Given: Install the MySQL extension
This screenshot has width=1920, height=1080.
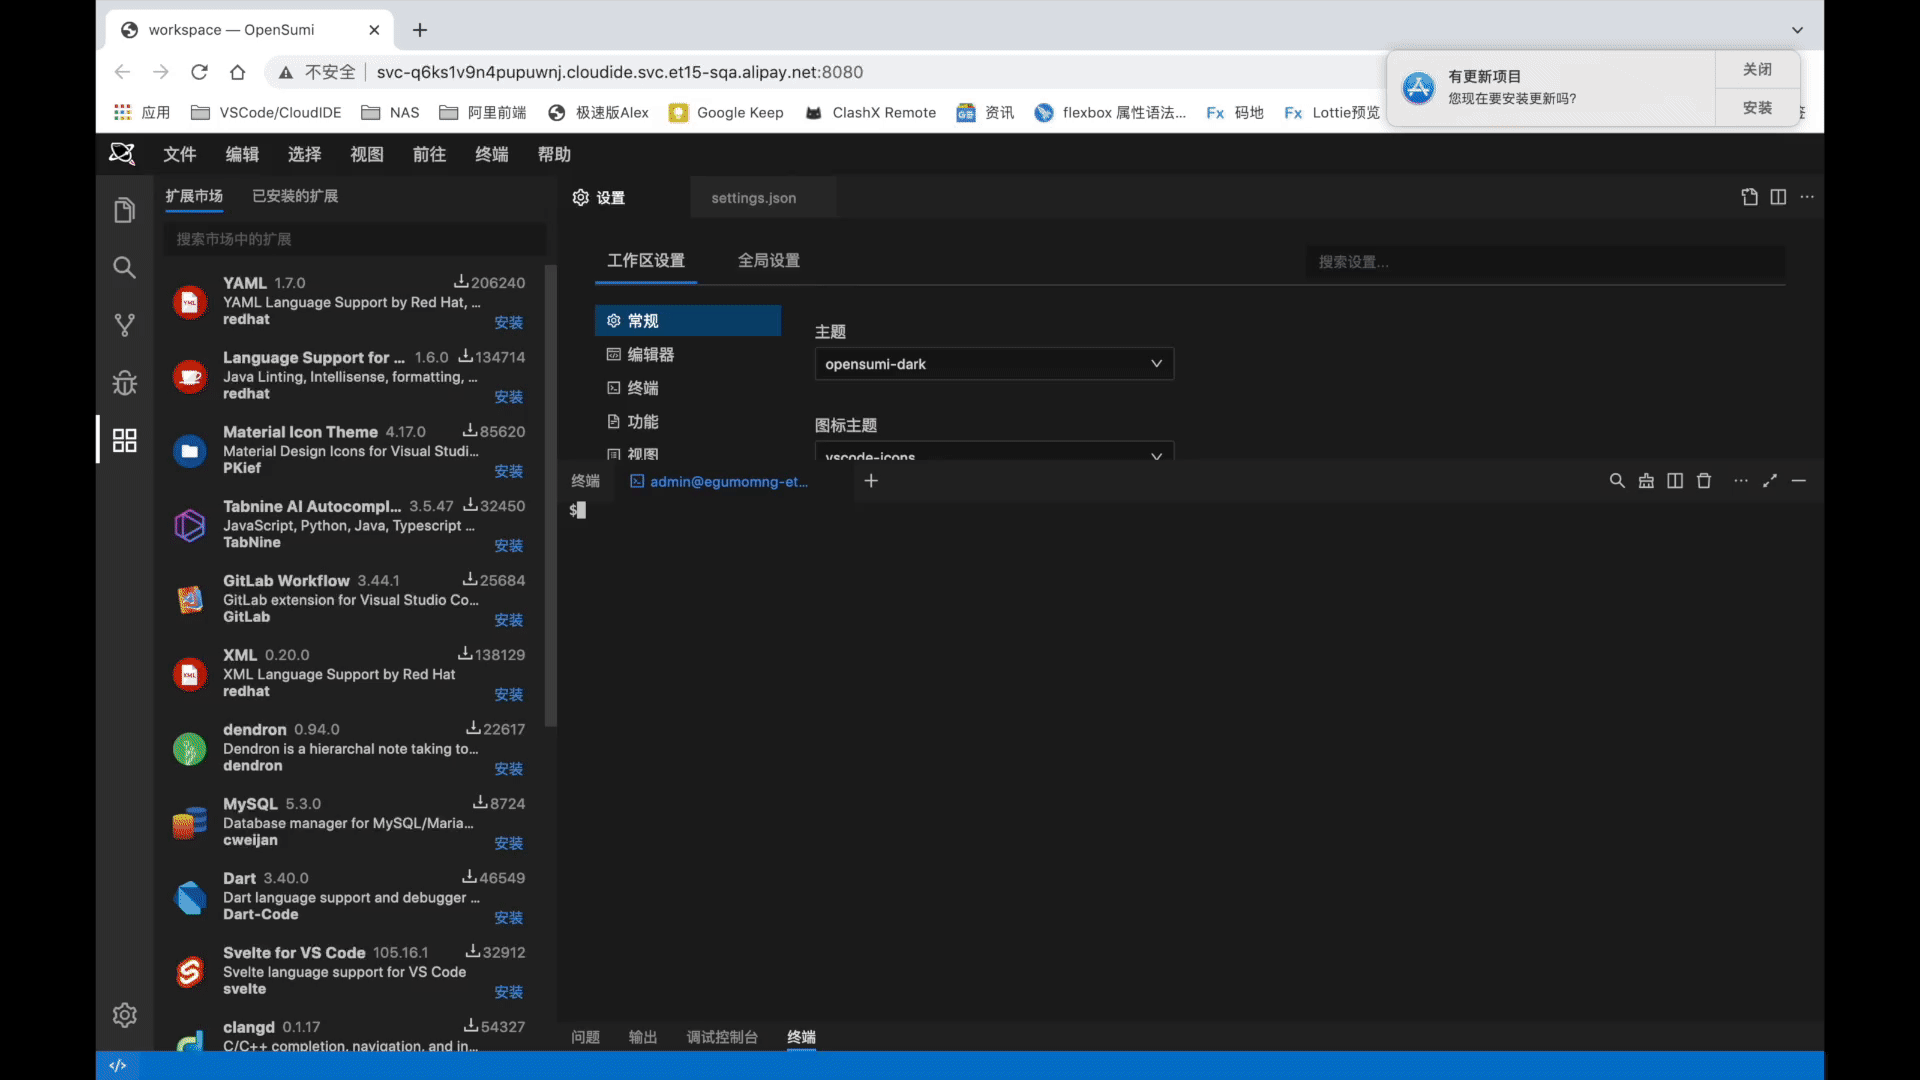Looking at the screenshot, I should pos(508,843).
